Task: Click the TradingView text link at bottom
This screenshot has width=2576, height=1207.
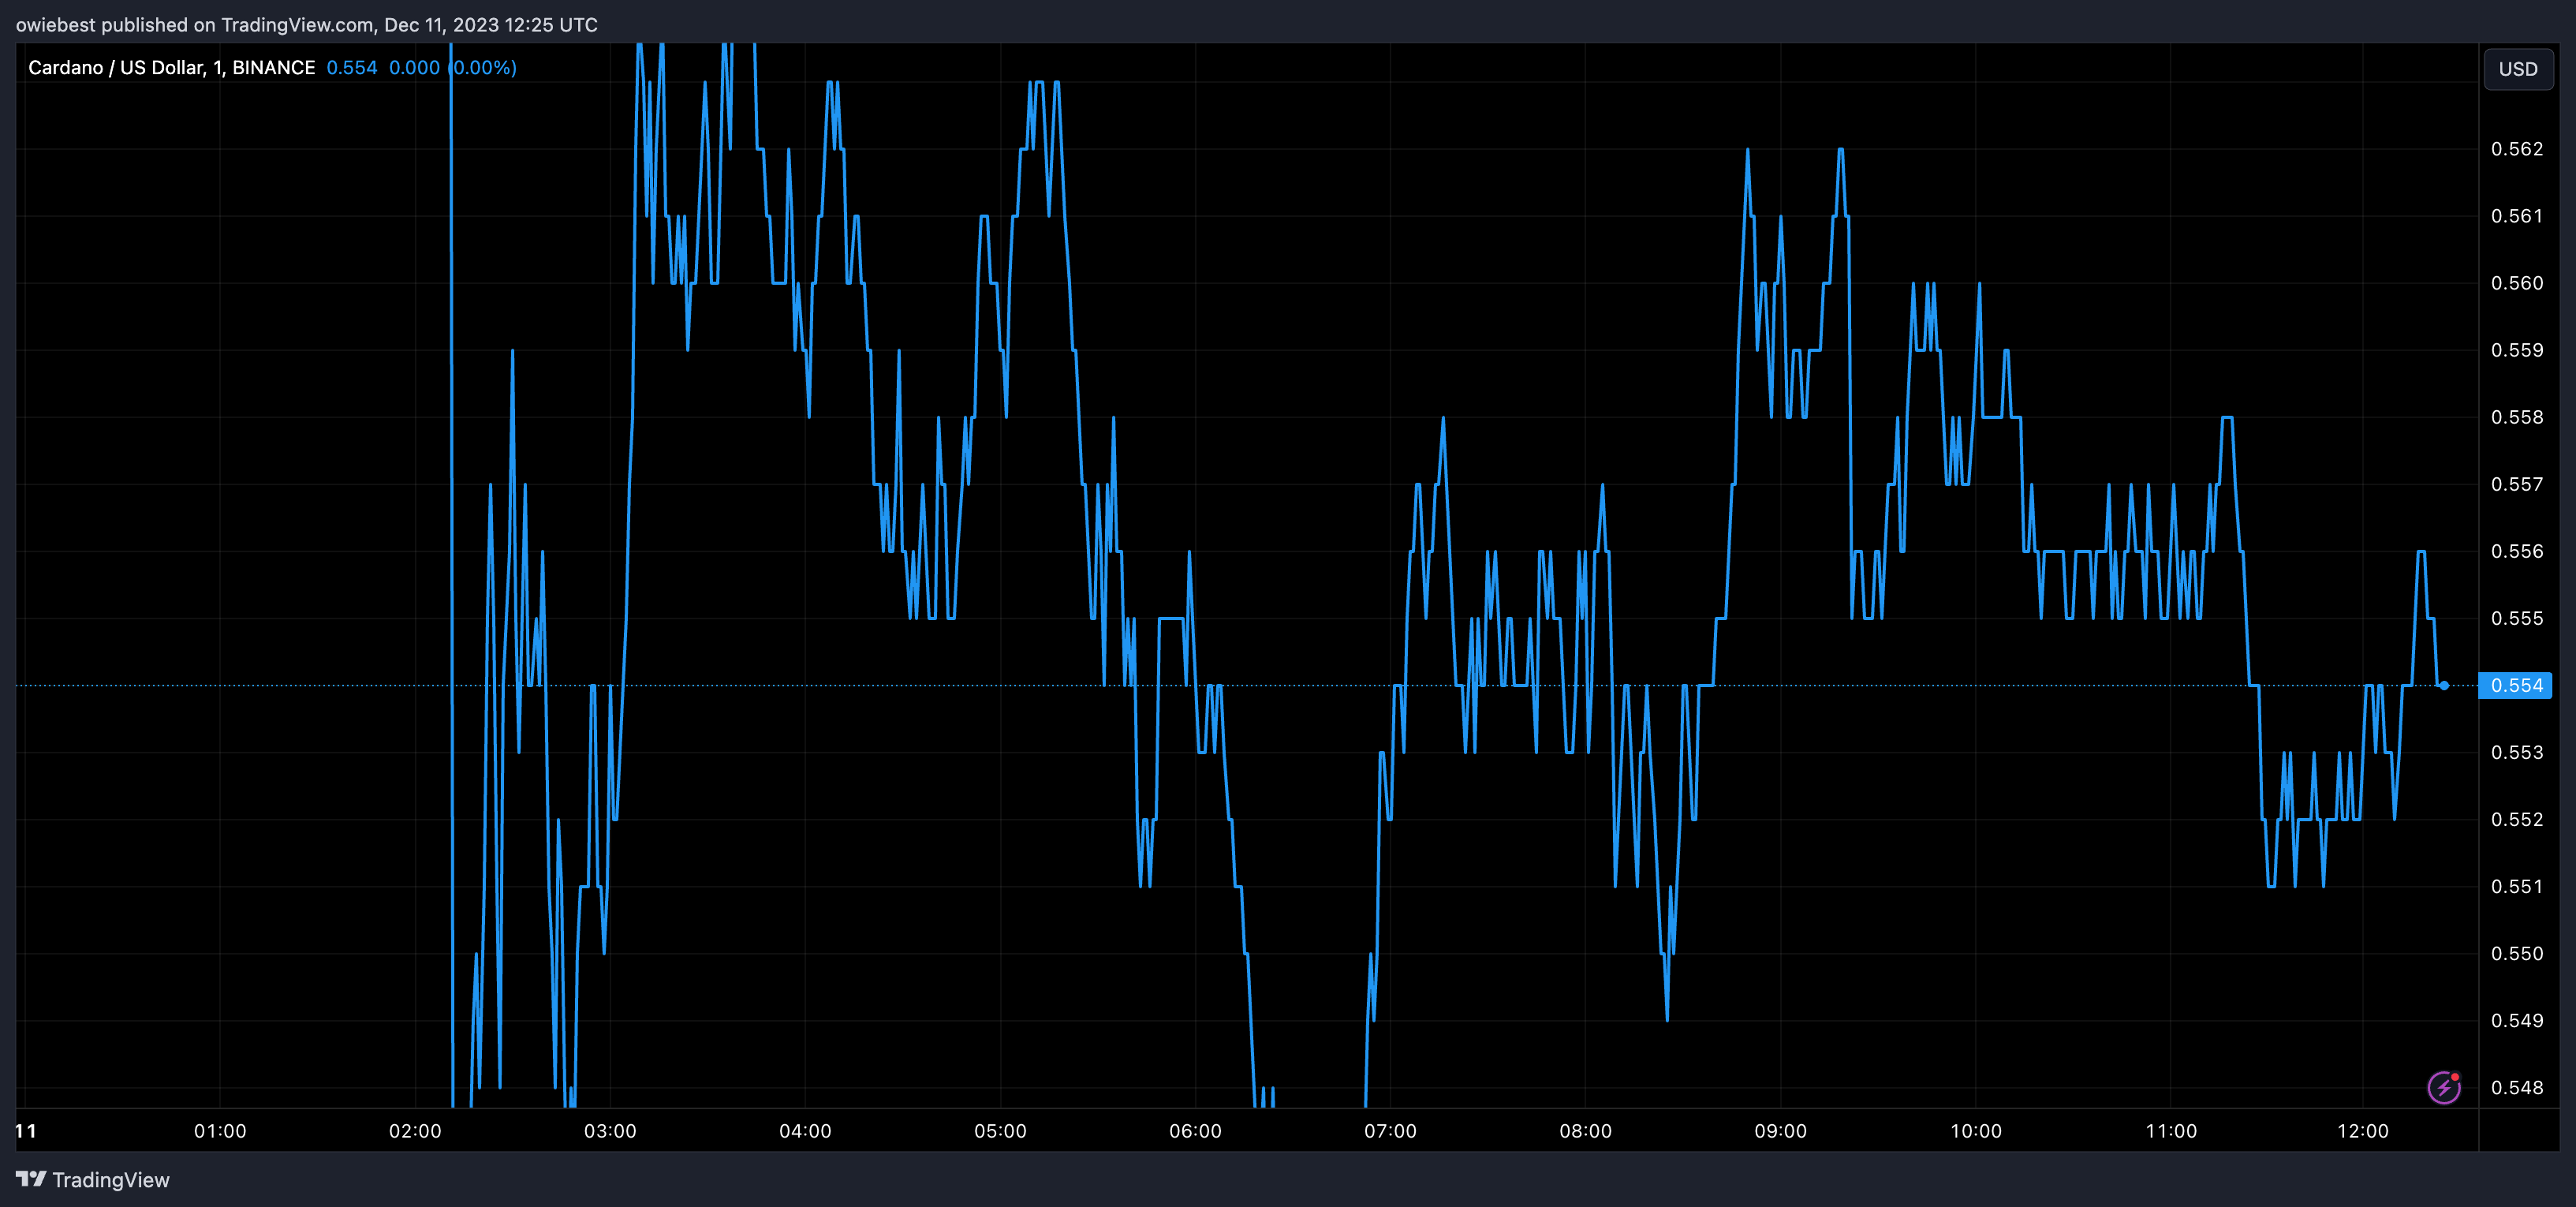Action: coord(110,1180)
